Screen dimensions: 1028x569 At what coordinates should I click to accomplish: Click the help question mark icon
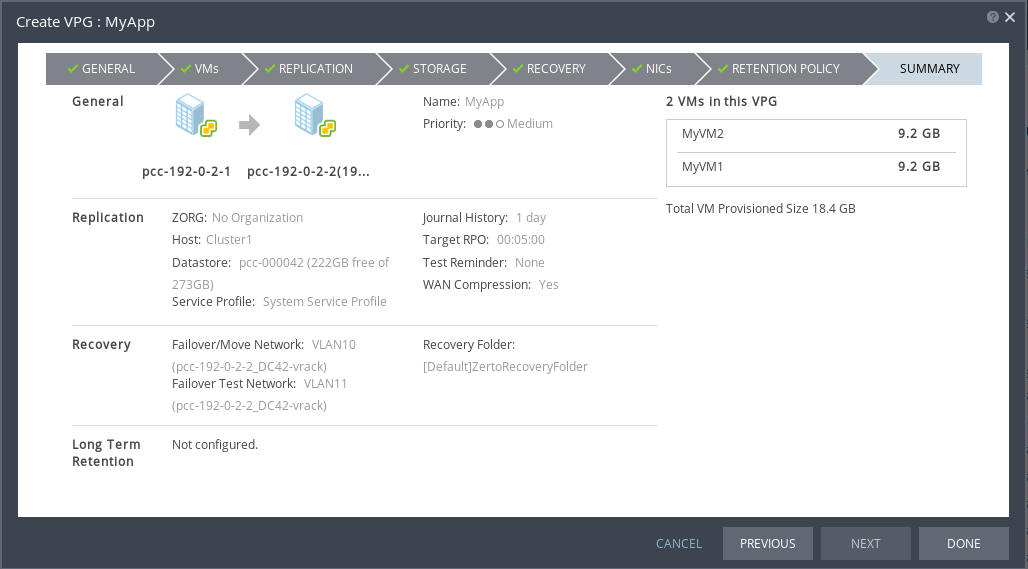[x=992, y=18]
